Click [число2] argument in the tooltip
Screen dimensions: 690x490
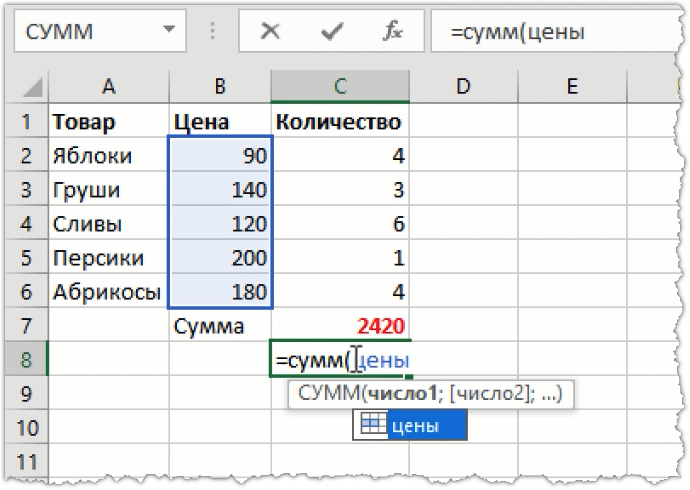pyautogui.click(x=489, y=393)
